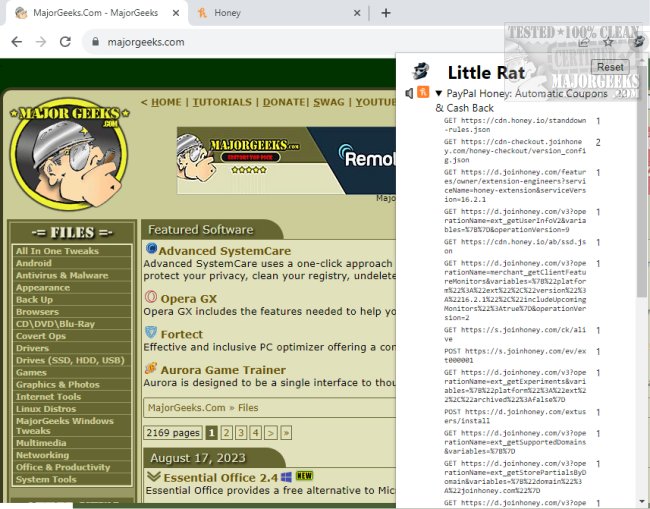This screenshot has height=509, width=650.
Task: Click the Fortect shield icon
Action: click(151, 332)
